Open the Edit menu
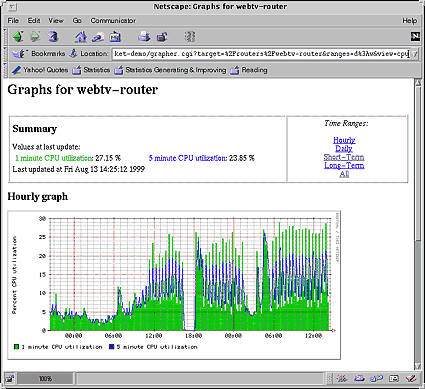425x389 pixels. coord(34,21)
